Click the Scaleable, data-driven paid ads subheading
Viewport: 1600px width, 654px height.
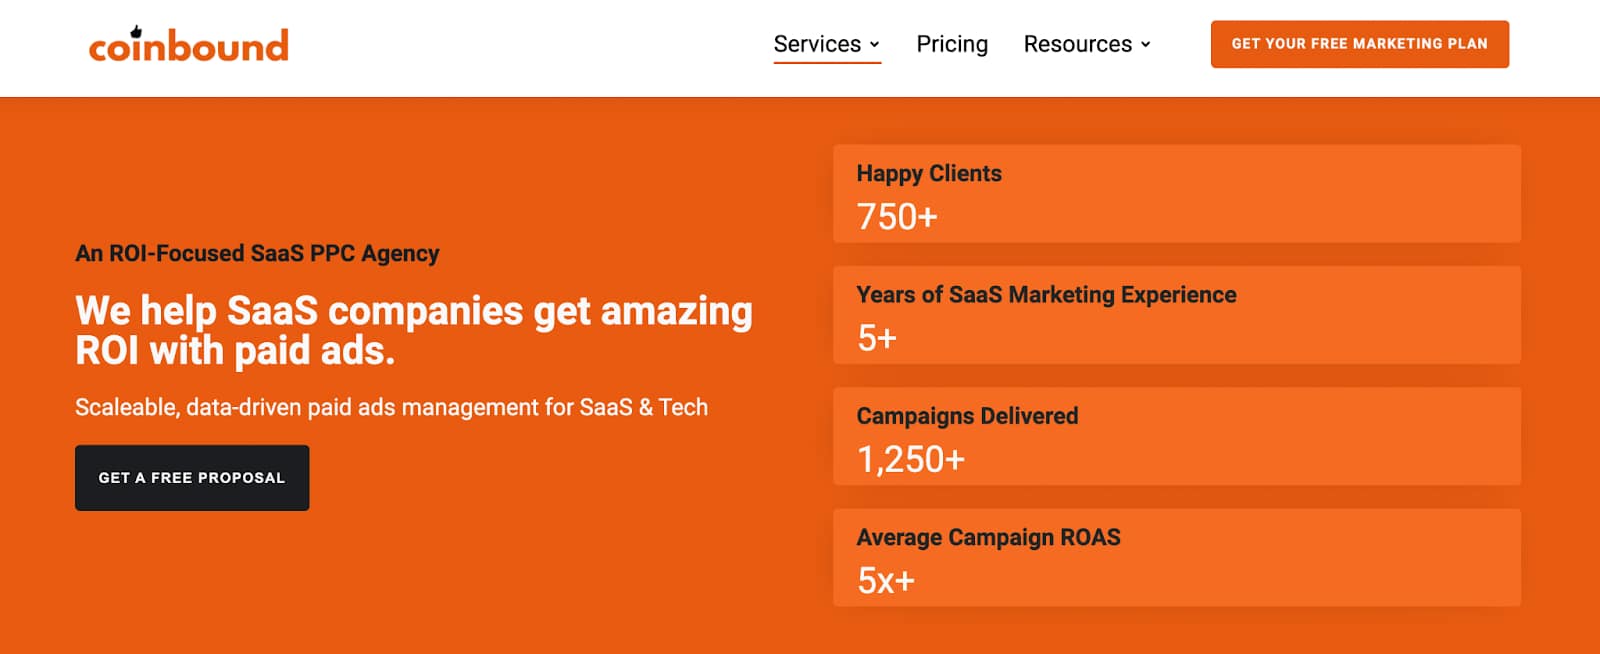pyautogui.click(x=391, y=407)
